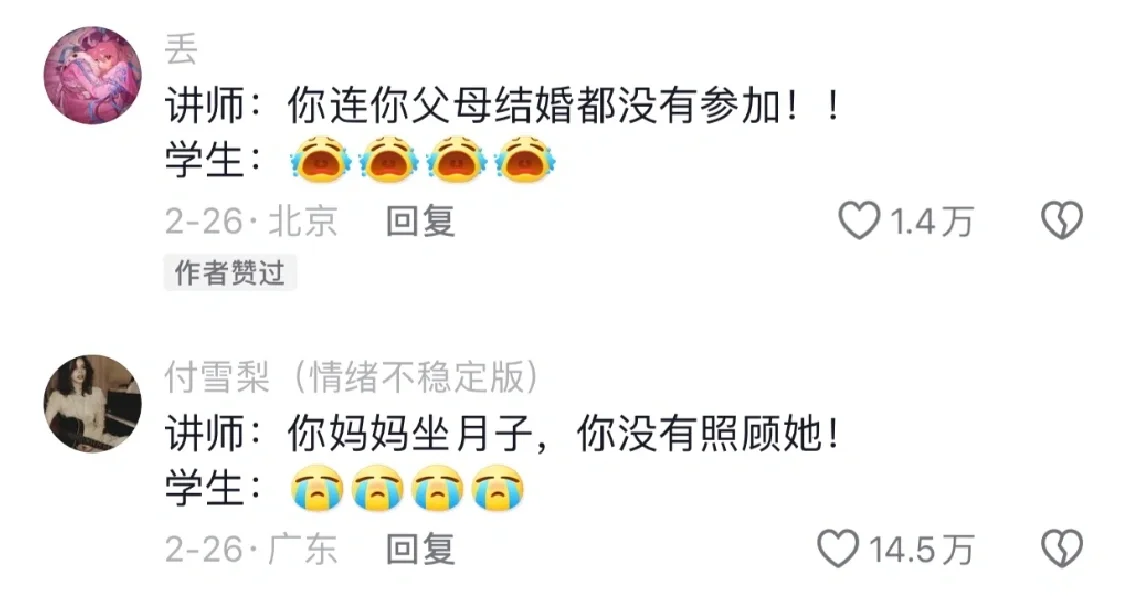This screenshot has height=600, width=1129.
Task: Like 付雪梨's comment with the heart
Action: [x=838, y=549]
